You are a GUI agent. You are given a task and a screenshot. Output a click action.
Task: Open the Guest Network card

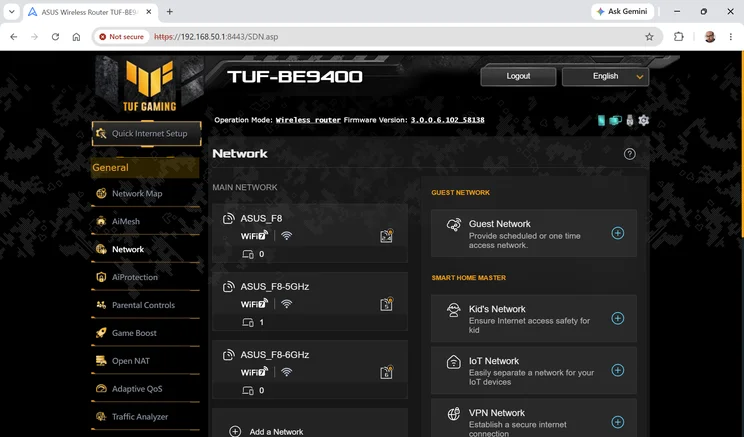534,233
